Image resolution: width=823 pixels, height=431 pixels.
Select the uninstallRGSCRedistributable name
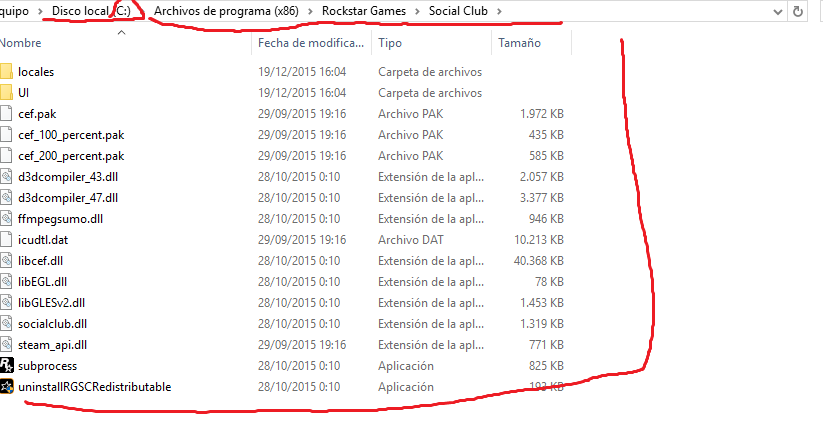(94, 387)
